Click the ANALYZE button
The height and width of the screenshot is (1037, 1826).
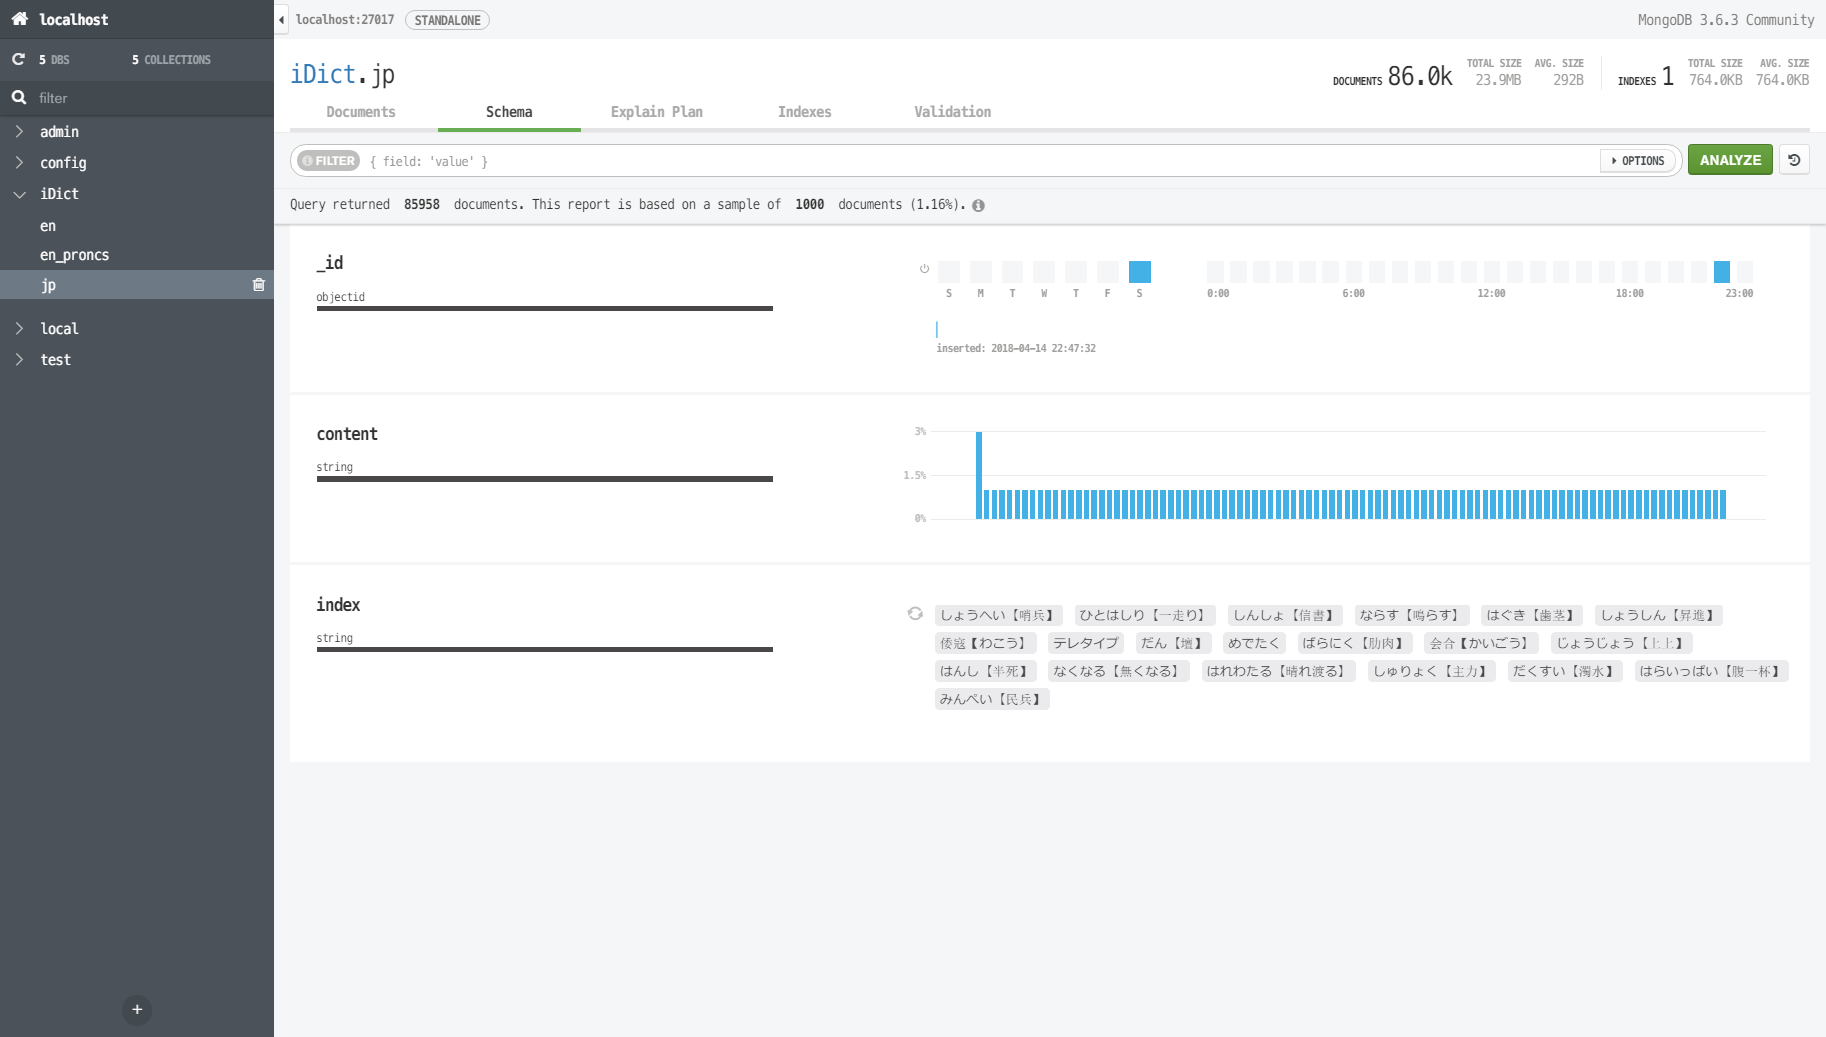pos(1730,160)
